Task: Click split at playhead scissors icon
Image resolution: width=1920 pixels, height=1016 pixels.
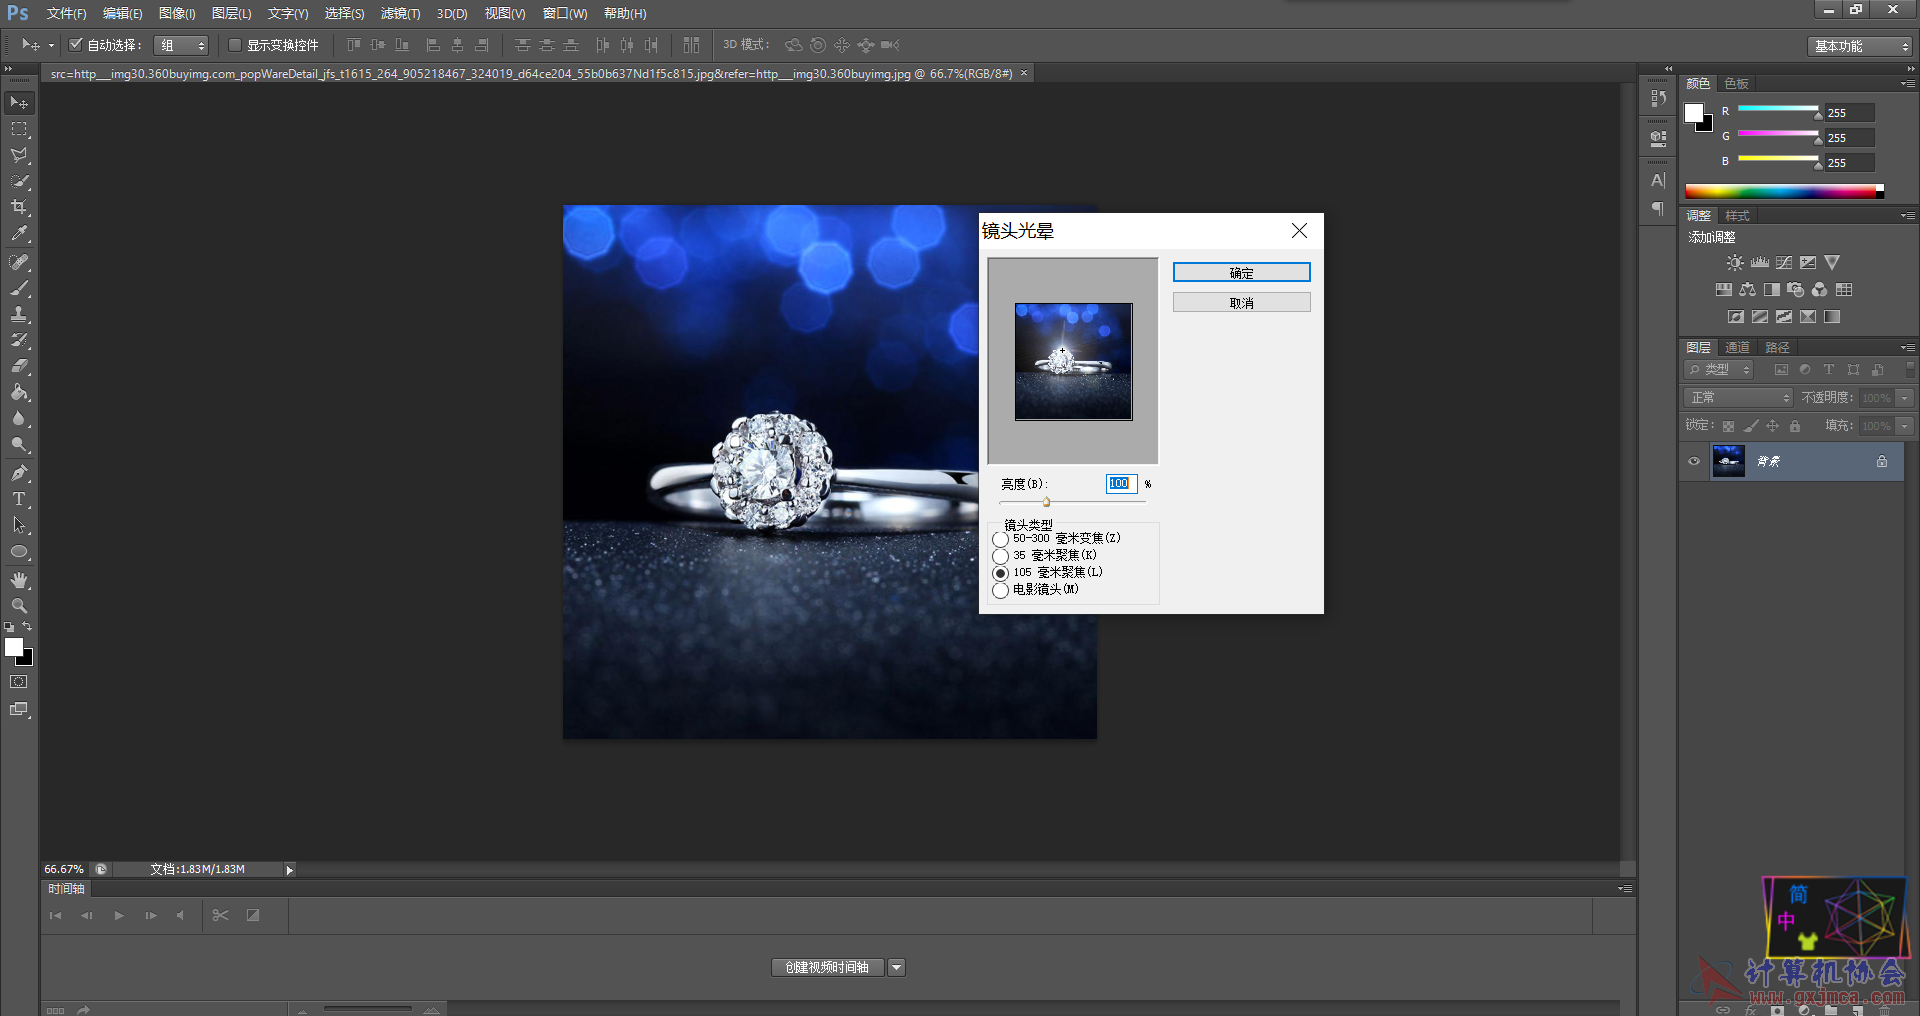Action: [x=221, y=915]
